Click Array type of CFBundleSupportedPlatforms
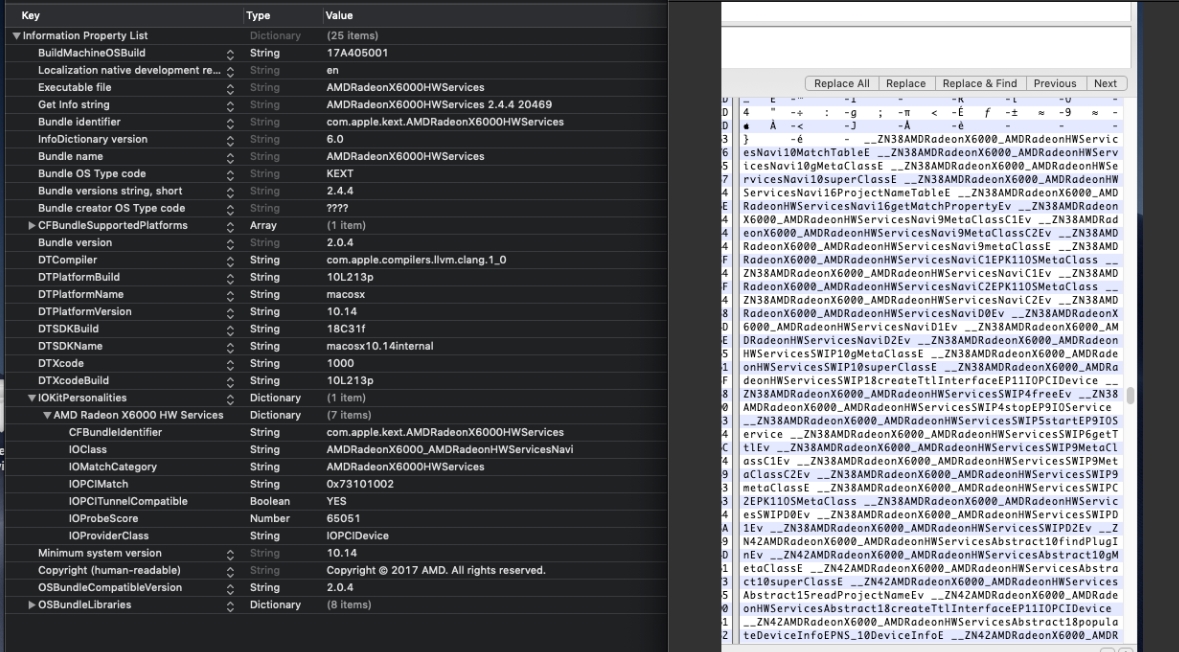Image resolution: width=1179 pixels, height=652 pixels. click(263, 226)
